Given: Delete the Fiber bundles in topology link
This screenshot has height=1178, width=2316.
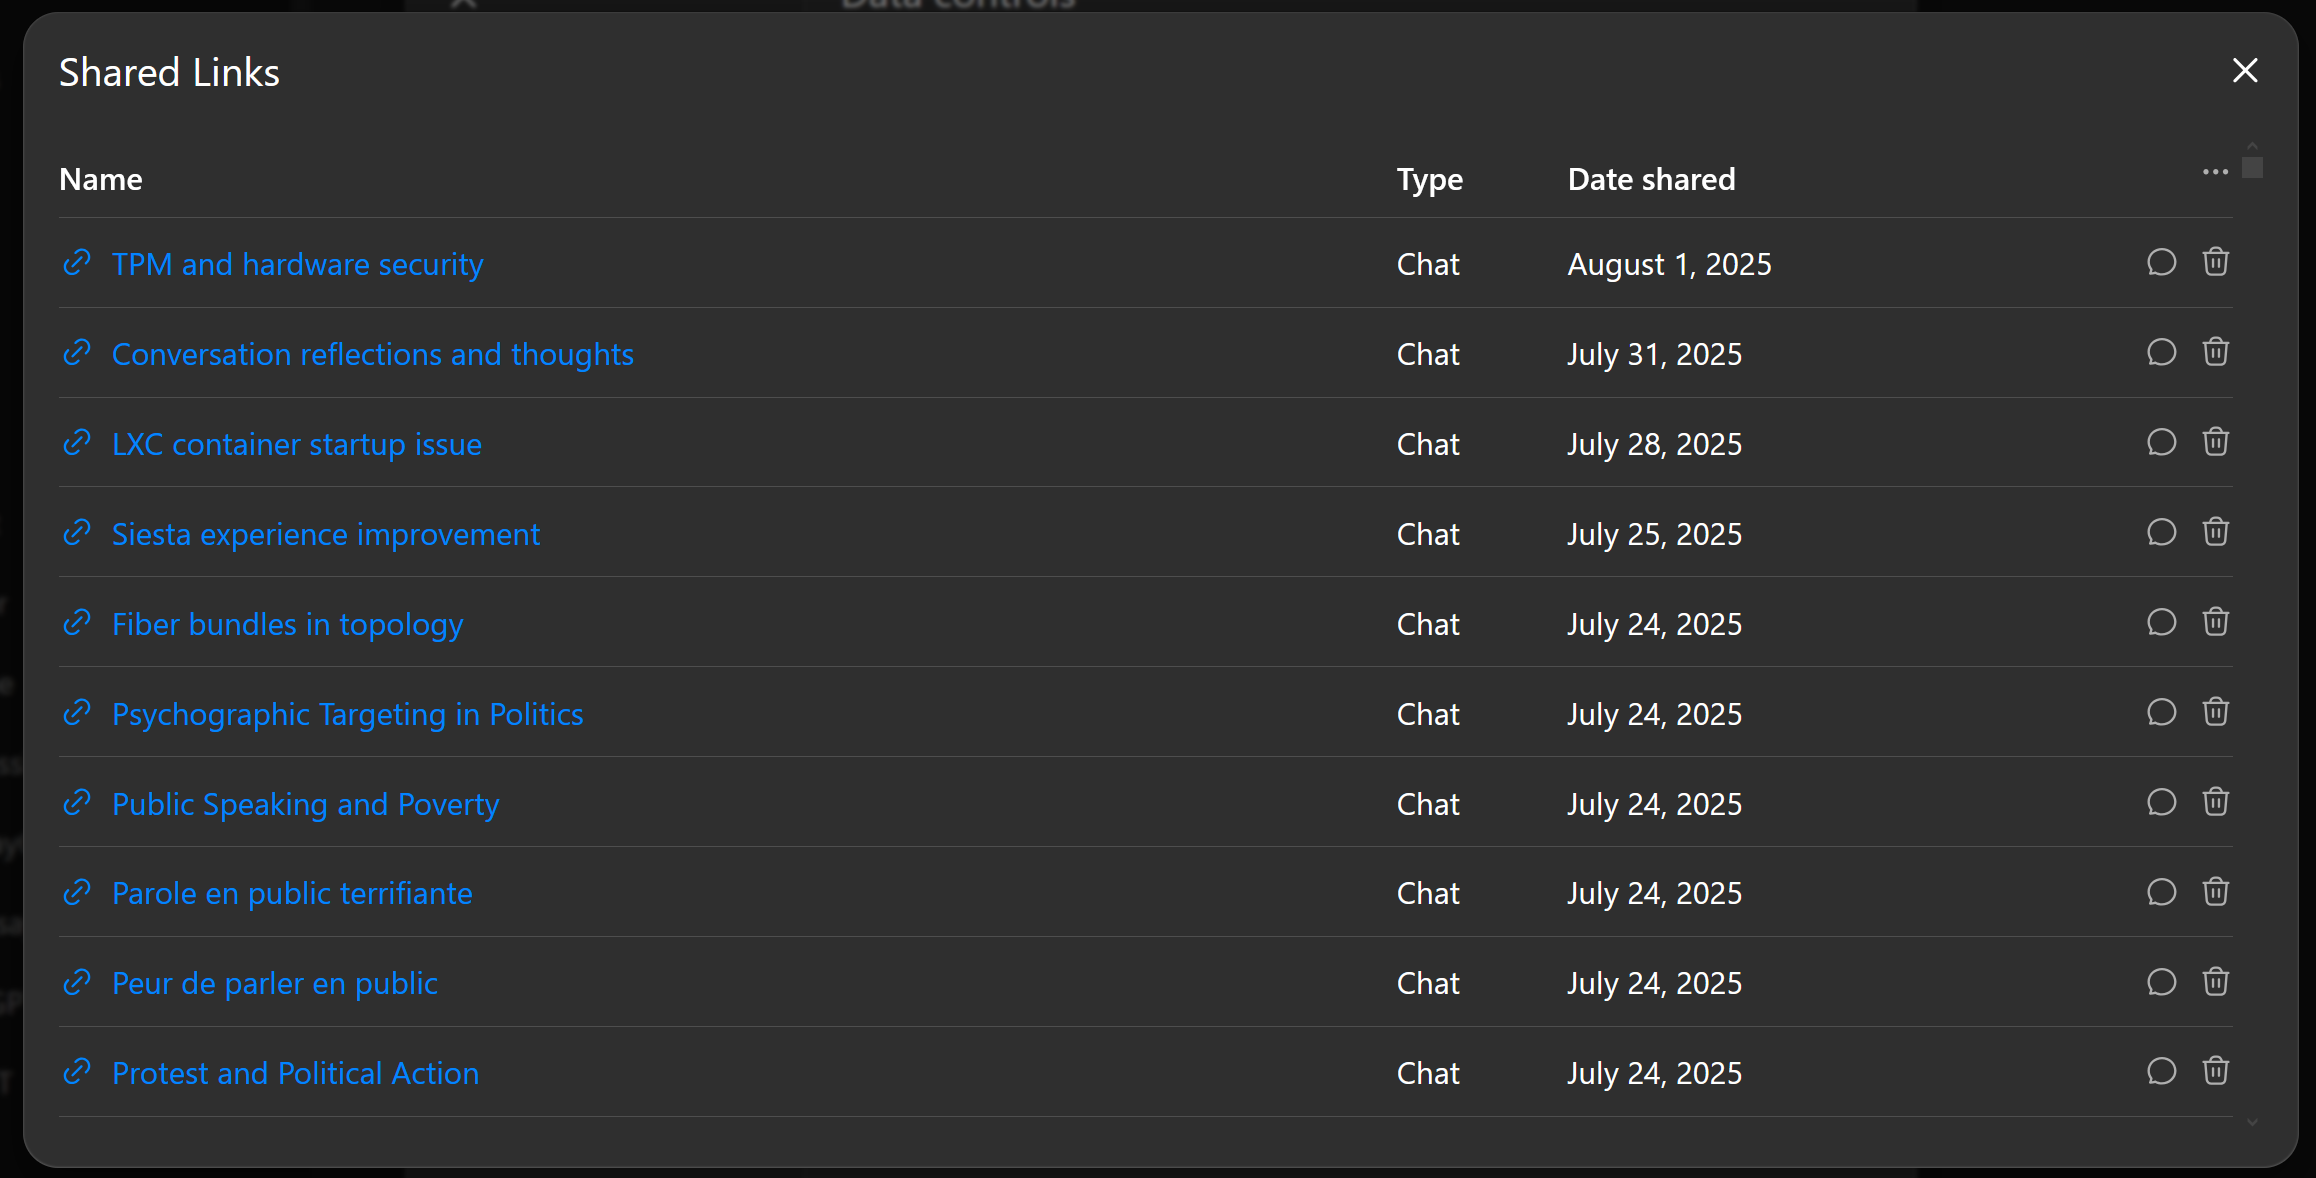Looking at the screenshot, I should click(x=2215, y=622).
